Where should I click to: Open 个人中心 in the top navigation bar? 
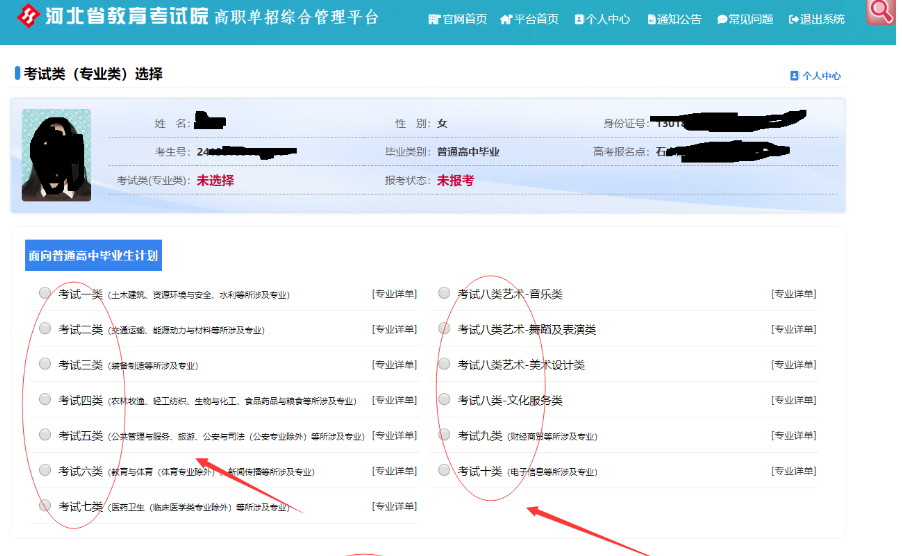(601, 19)
